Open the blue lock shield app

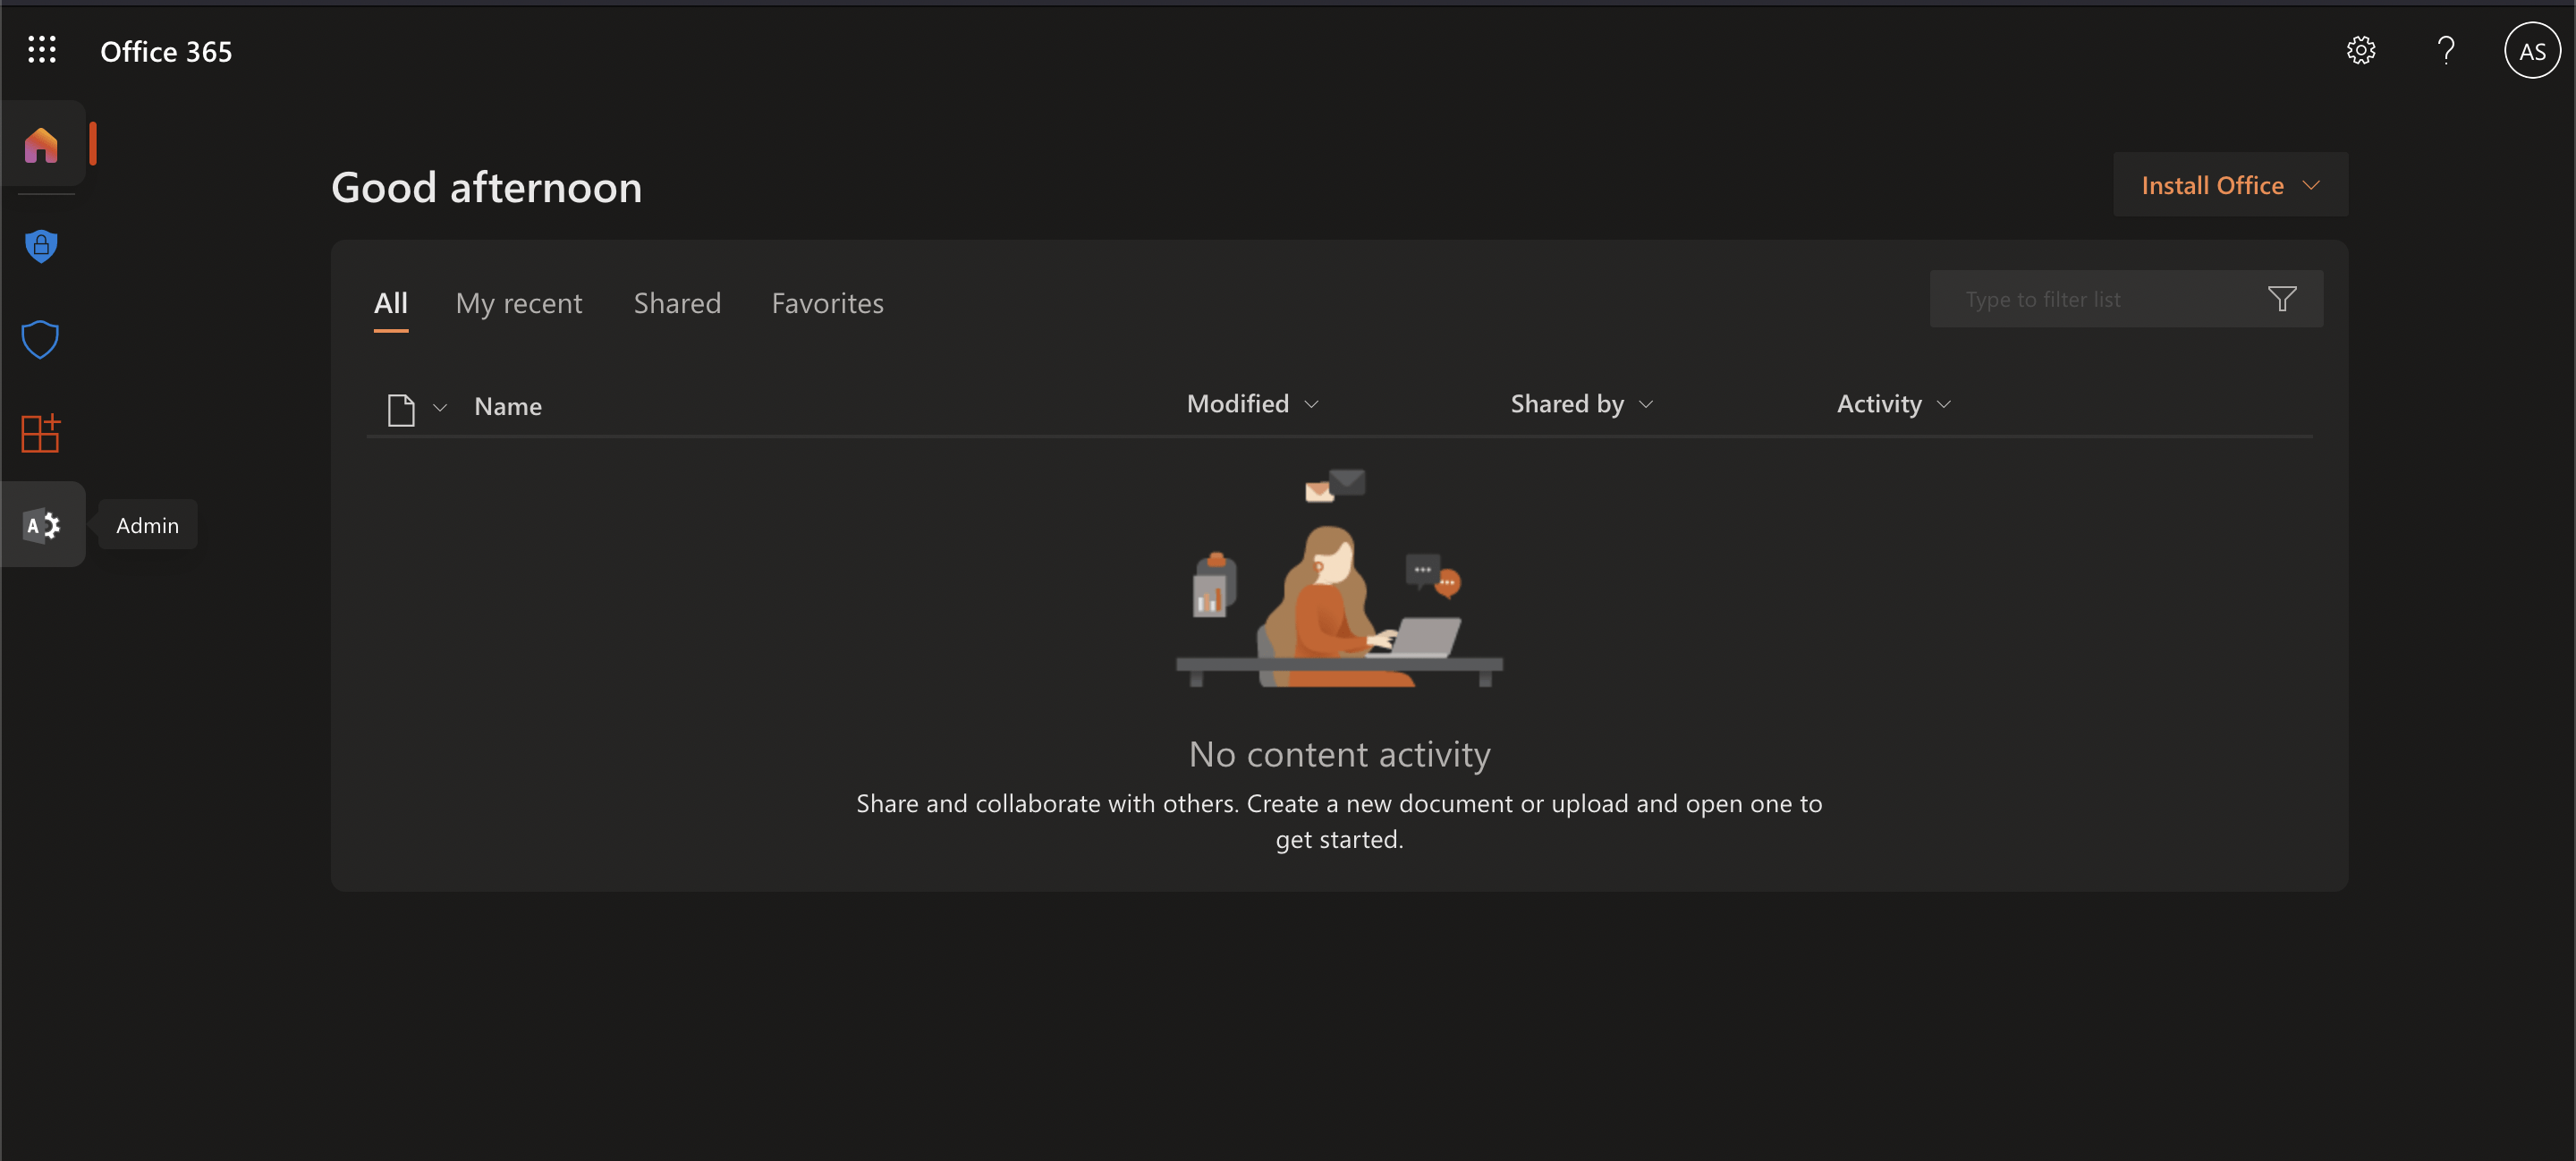41,245
